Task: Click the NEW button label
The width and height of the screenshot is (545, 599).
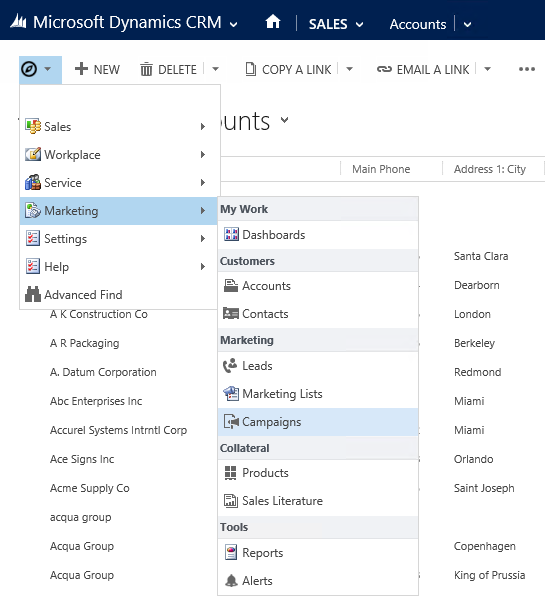Action: [107, 70]
